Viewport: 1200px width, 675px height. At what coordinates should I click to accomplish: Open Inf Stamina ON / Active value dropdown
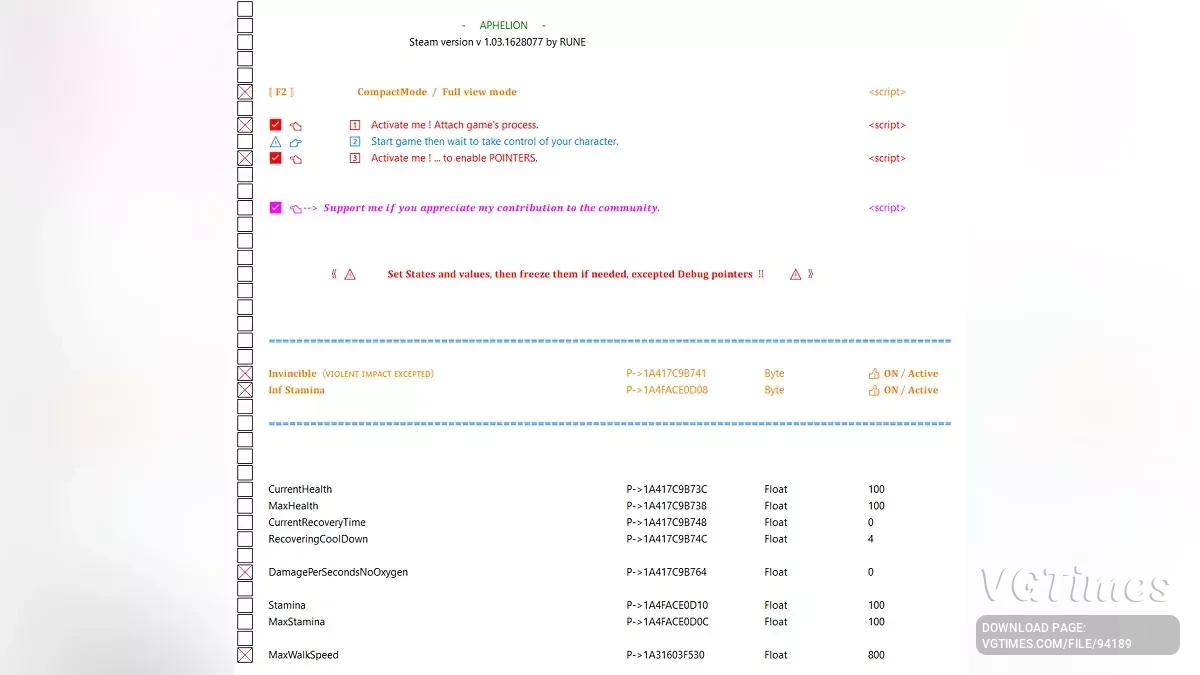(x=910, y=390)
